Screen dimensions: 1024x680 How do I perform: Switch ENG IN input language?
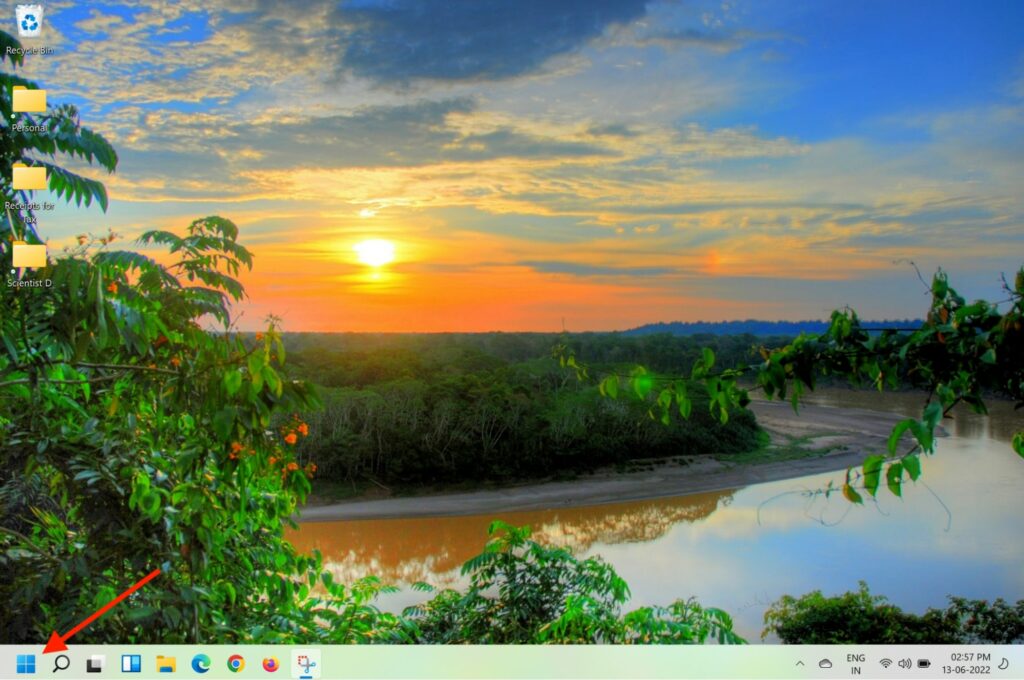pyautogui.click(x=856, y=663)
